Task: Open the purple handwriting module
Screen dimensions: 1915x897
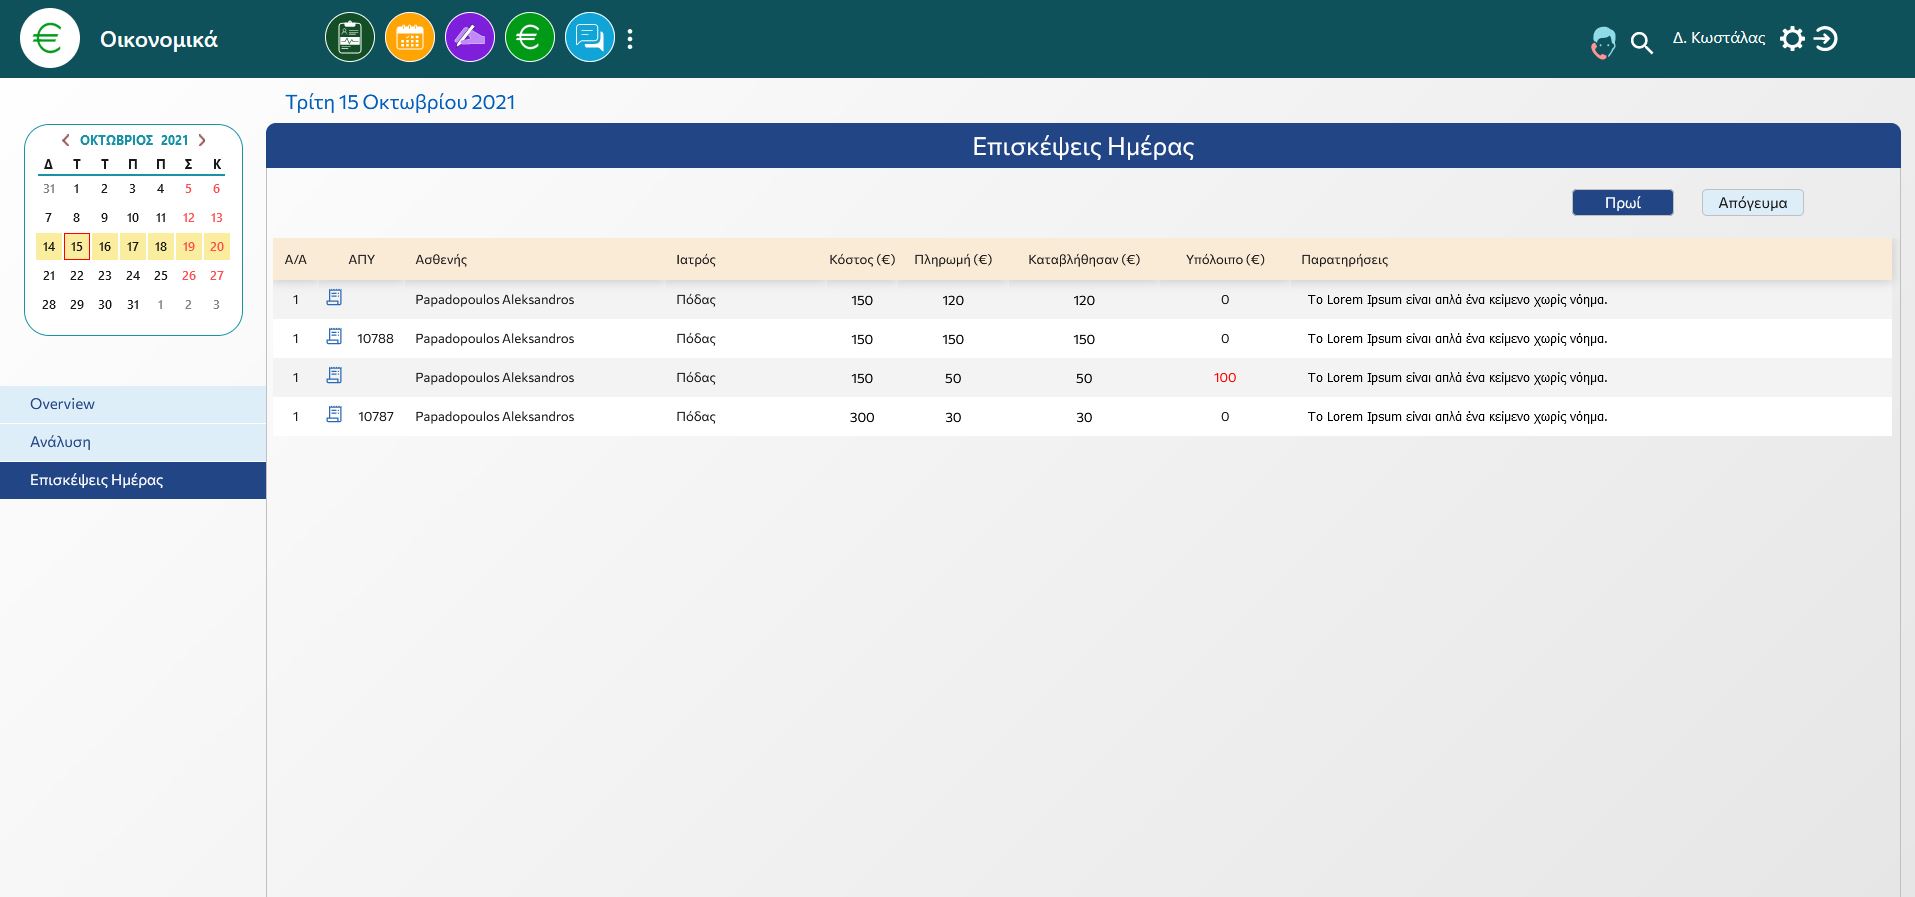Action: coord(470,39)
